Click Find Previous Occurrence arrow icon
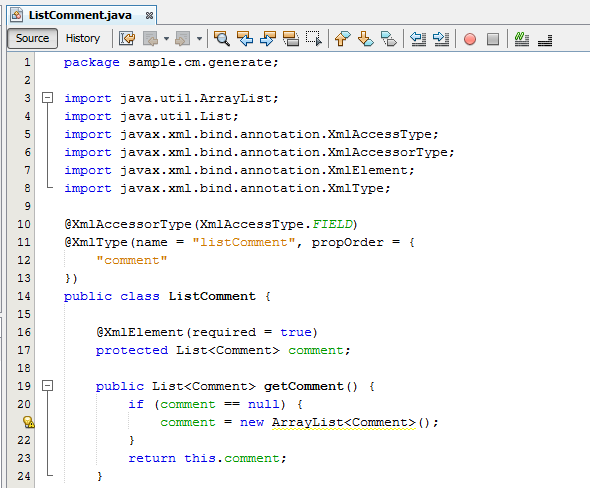Viewport: 590px width, 488px height. tap(245, 38)
